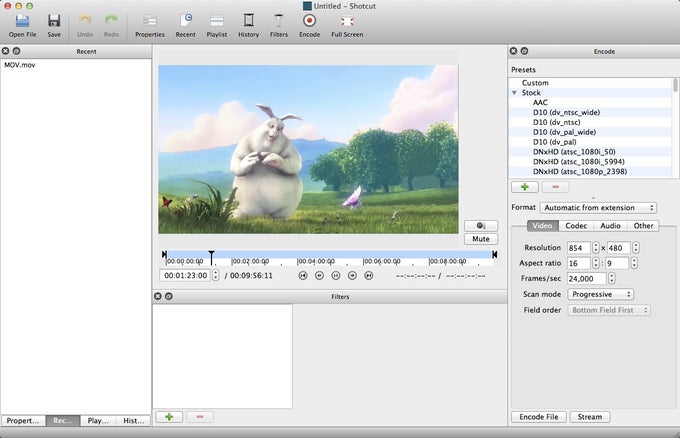This screenshot has height=438, width=680.
Task: Click the resolution height stepper
Action: 635,248
